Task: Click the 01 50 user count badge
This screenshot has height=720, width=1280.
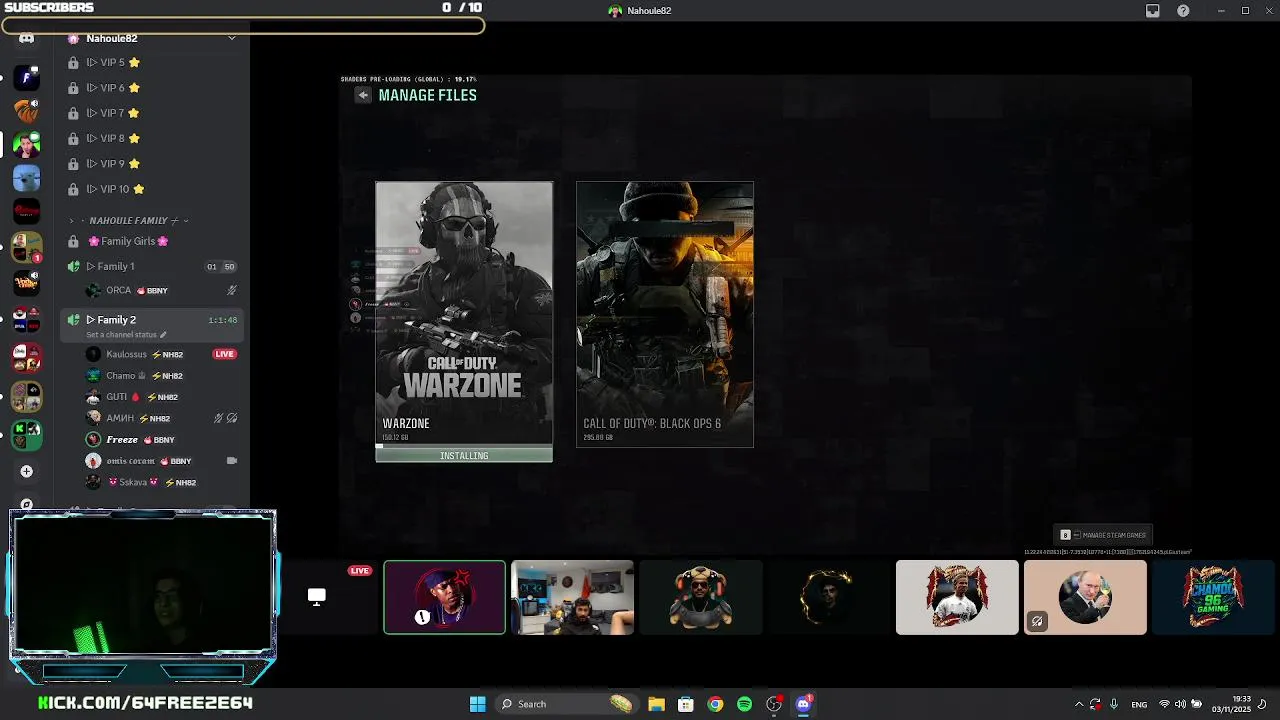Action: (221, 267)
